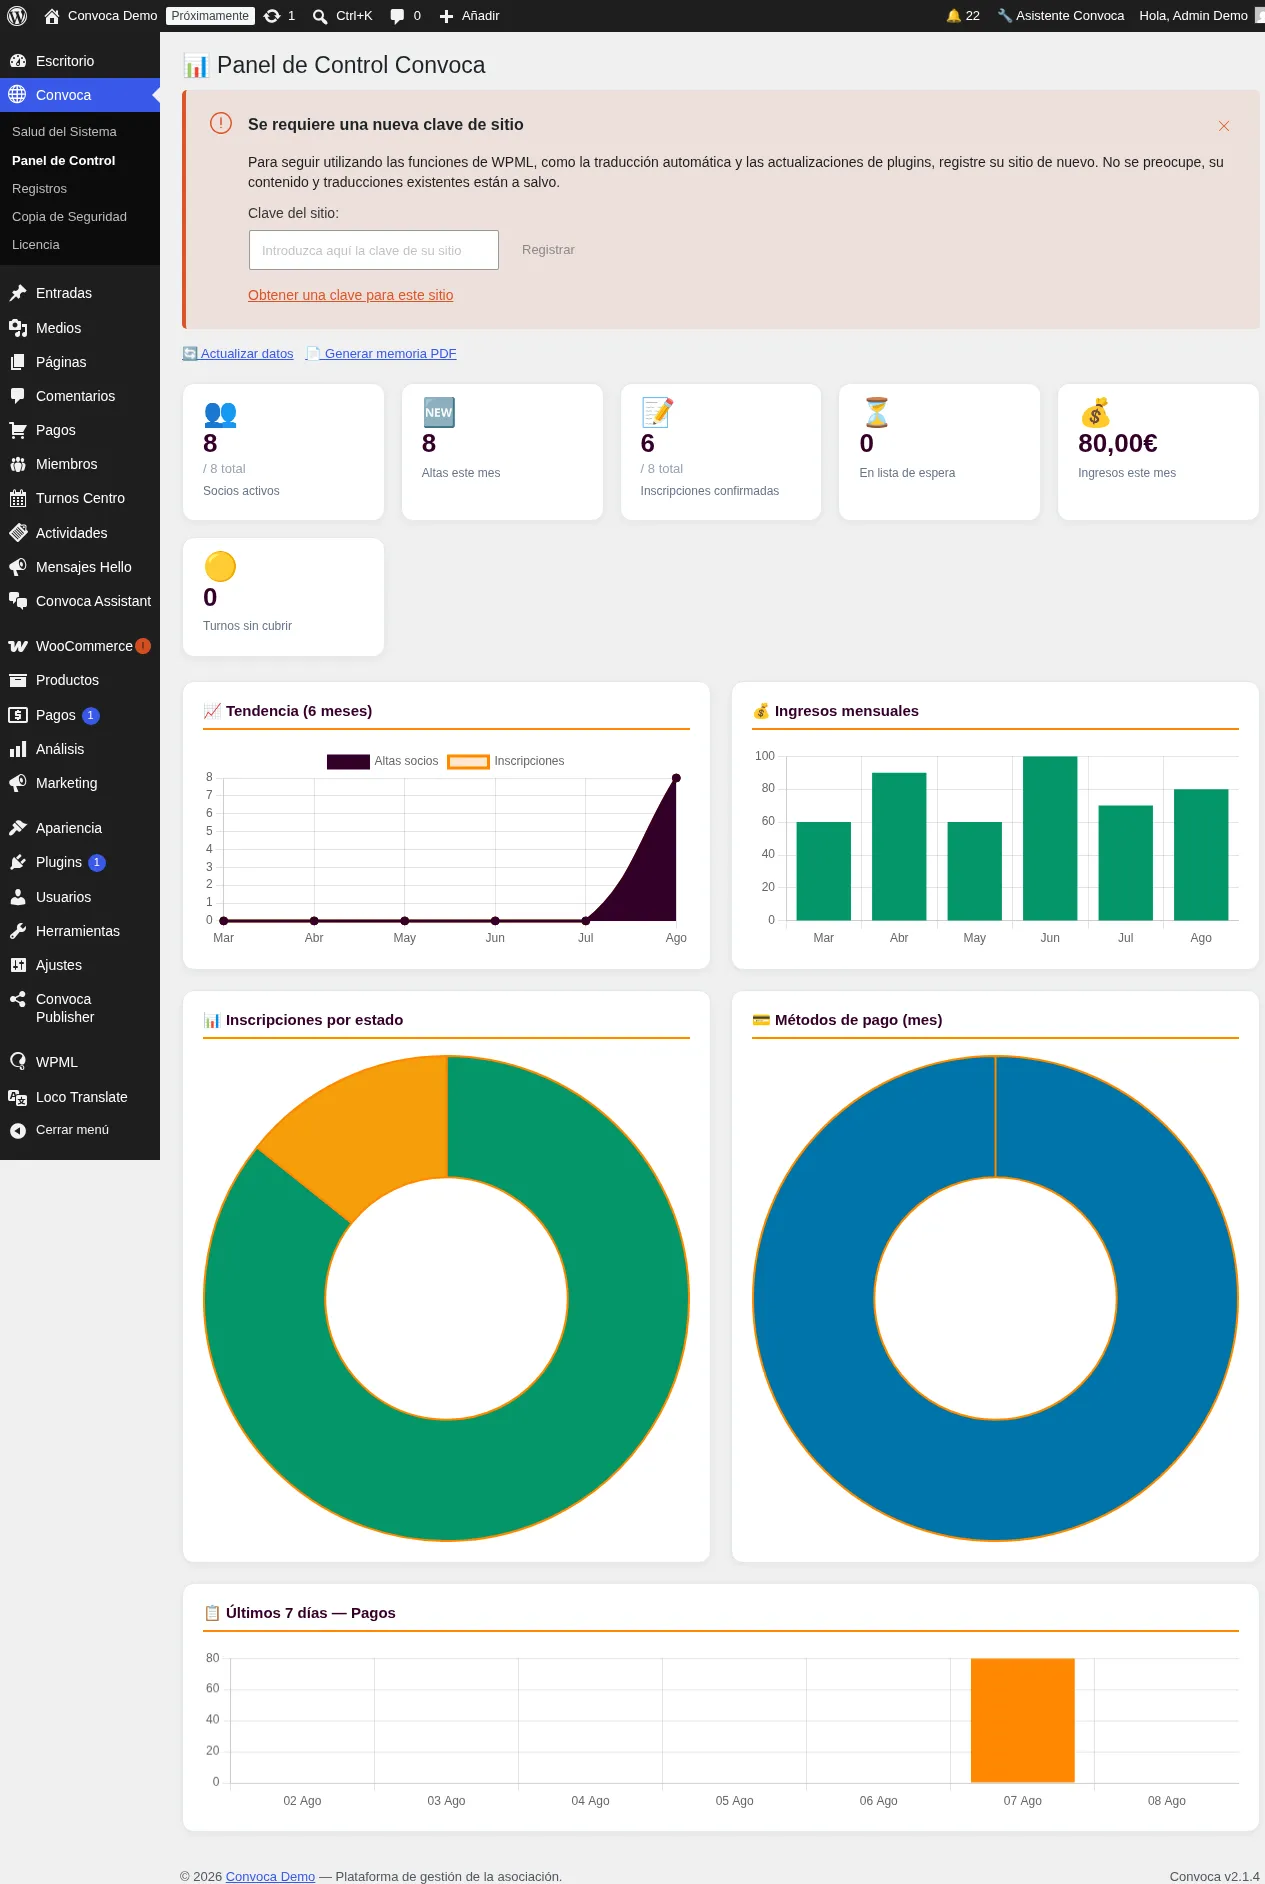Click the Ago data point on Tendencia chart
1265x1884 pixels.
[x=676, y=778]
